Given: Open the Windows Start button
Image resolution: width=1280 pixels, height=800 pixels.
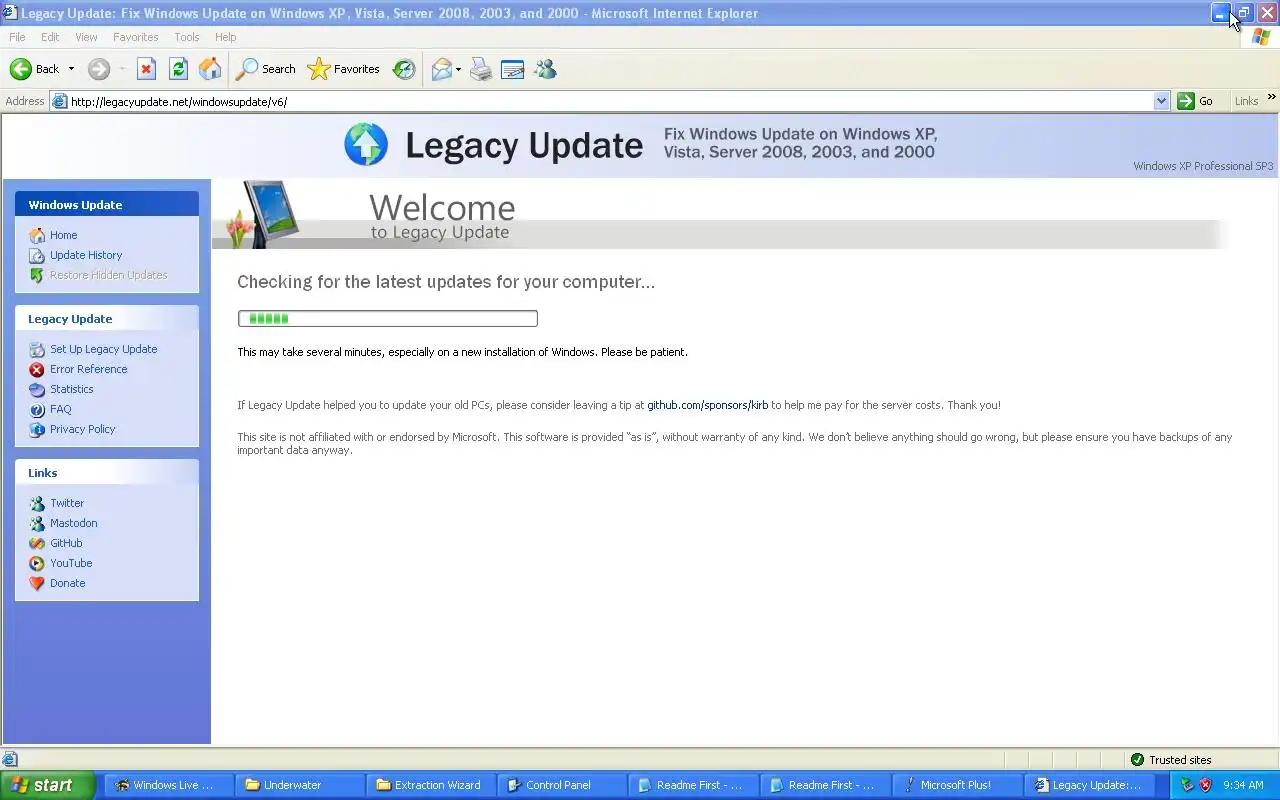Looking at the screenshot, I should pyautogui.click(x=47, y=785).
